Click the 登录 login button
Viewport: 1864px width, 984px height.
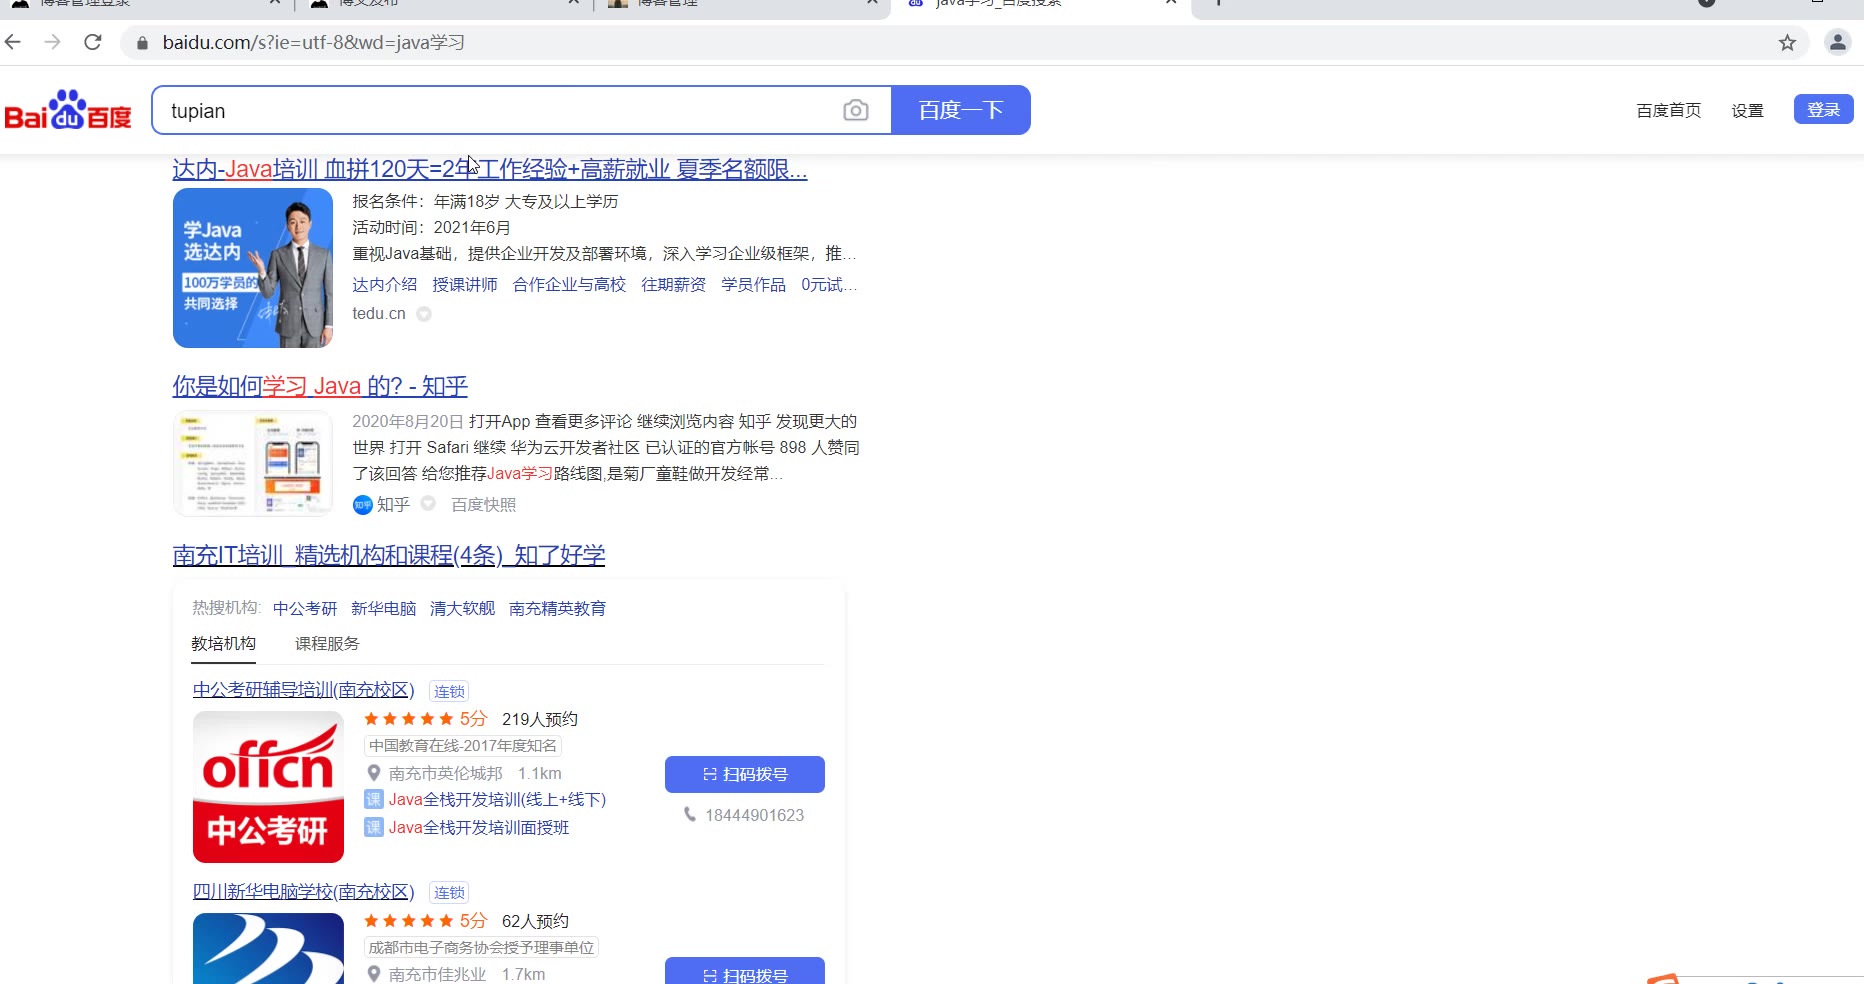pos(1824,109)
